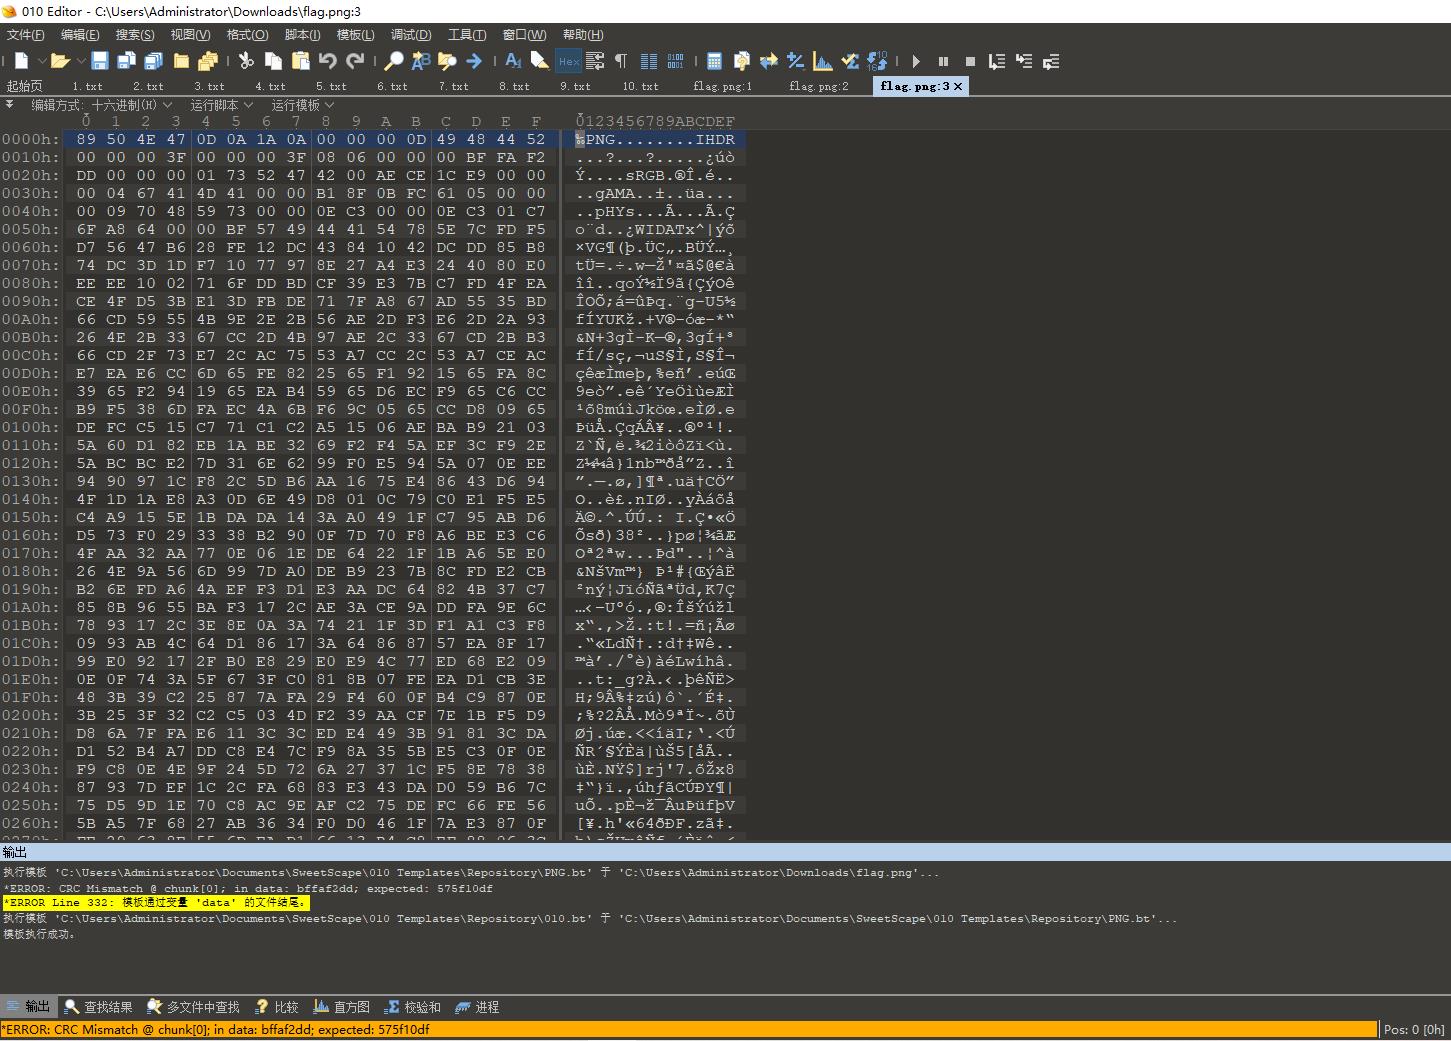Click the Paste clipboard icon
1451x1041 pixels.
pyautogui.click(x=300, y=61)
